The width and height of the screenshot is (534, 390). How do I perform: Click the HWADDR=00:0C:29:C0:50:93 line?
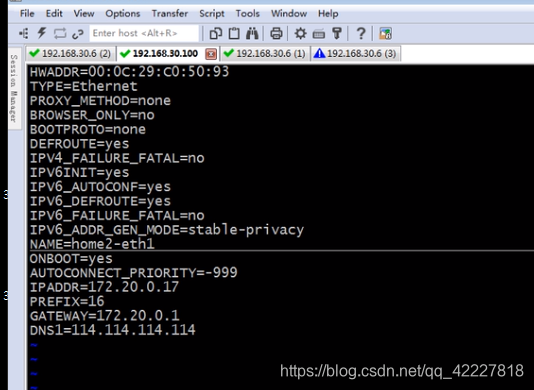click(129, 72)
